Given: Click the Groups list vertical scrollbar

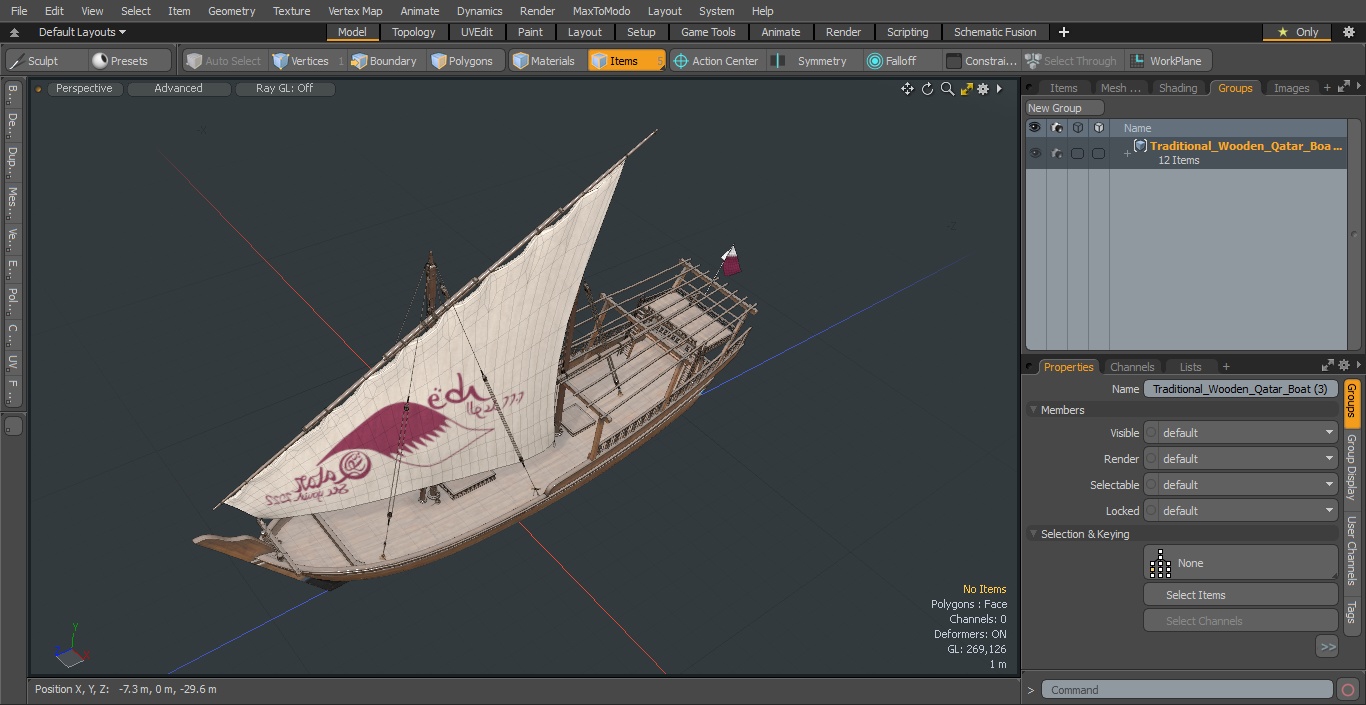Looking at the screenshot, I should (1354, 235).
